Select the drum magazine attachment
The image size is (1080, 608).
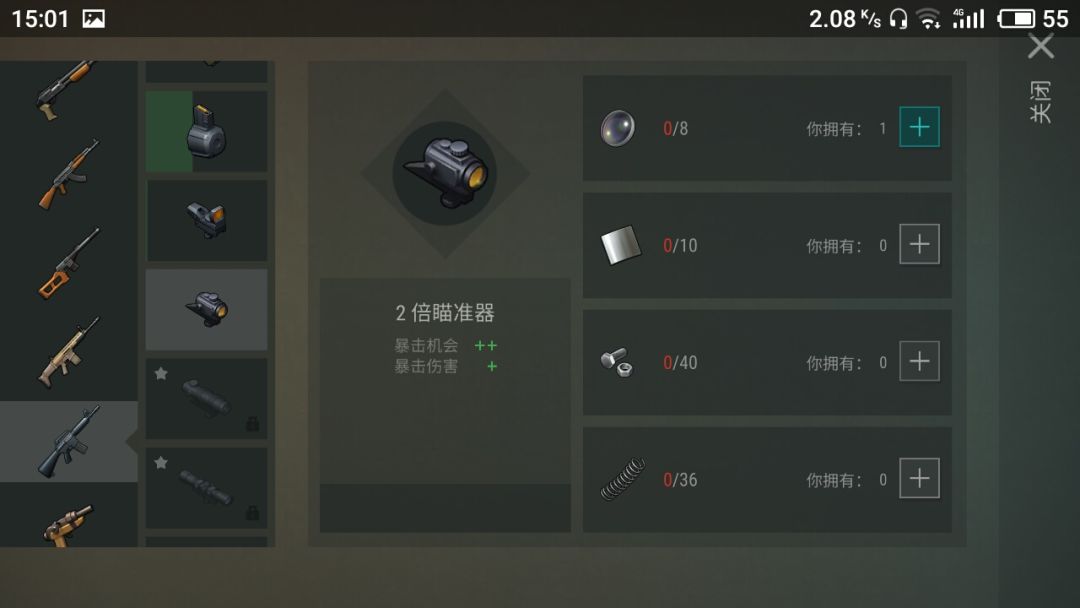pyautogui.click(x=207, y=132)
